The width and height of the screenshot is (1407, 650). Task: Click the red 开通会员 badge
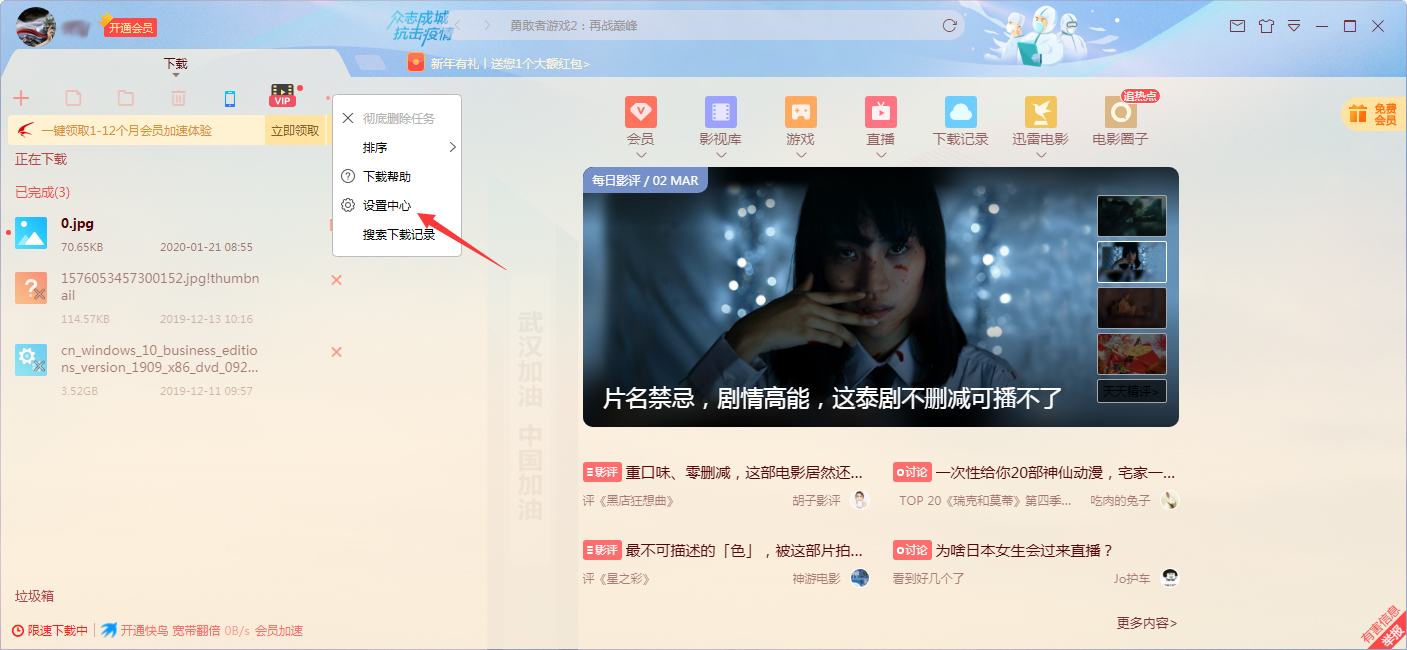[x=130, y=28]
